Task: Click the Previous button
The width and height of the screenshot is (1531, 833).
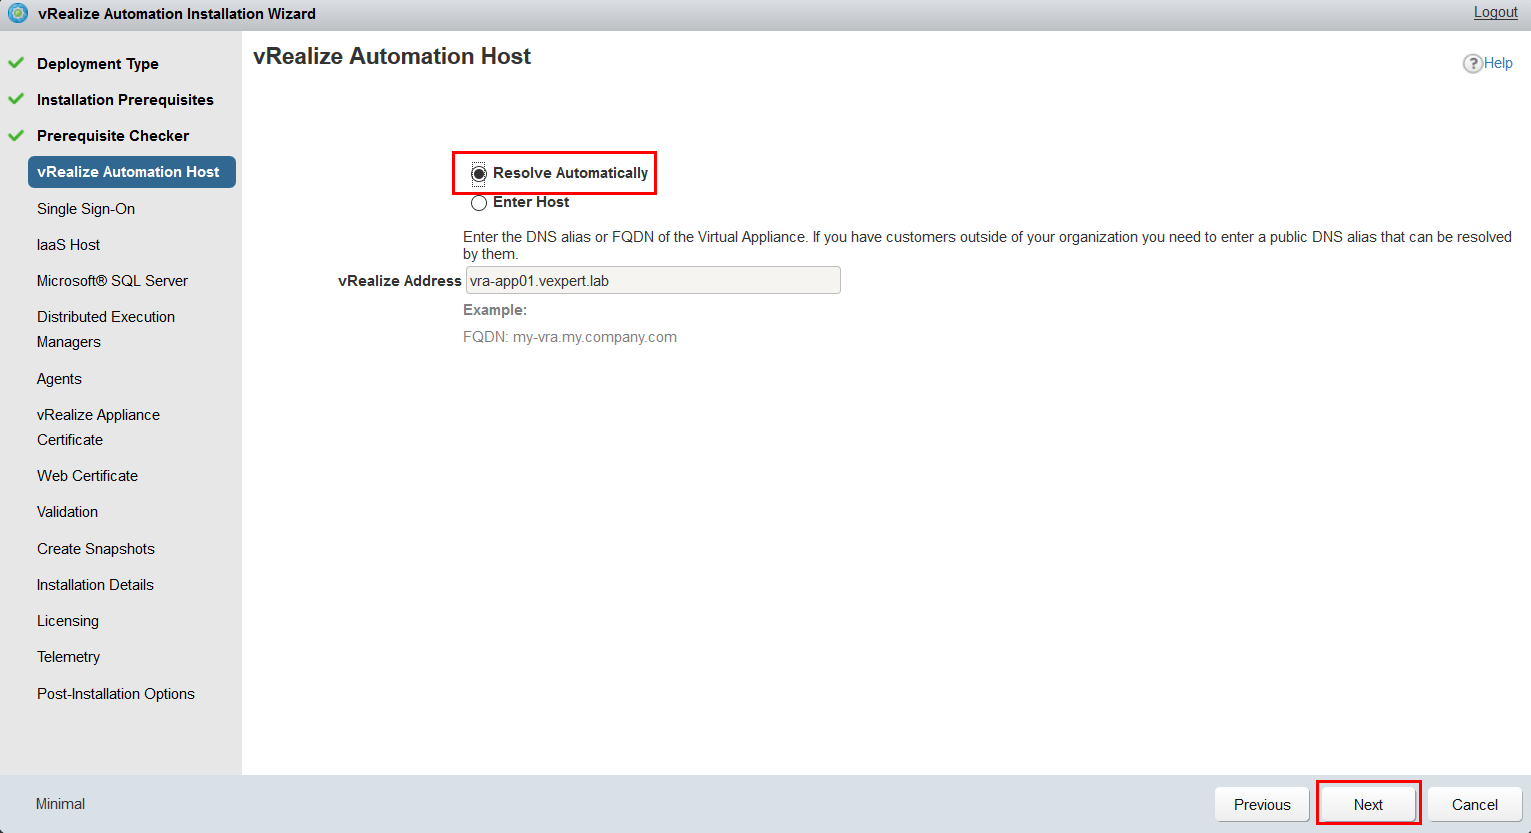Action: click(x=1262, y=804)
